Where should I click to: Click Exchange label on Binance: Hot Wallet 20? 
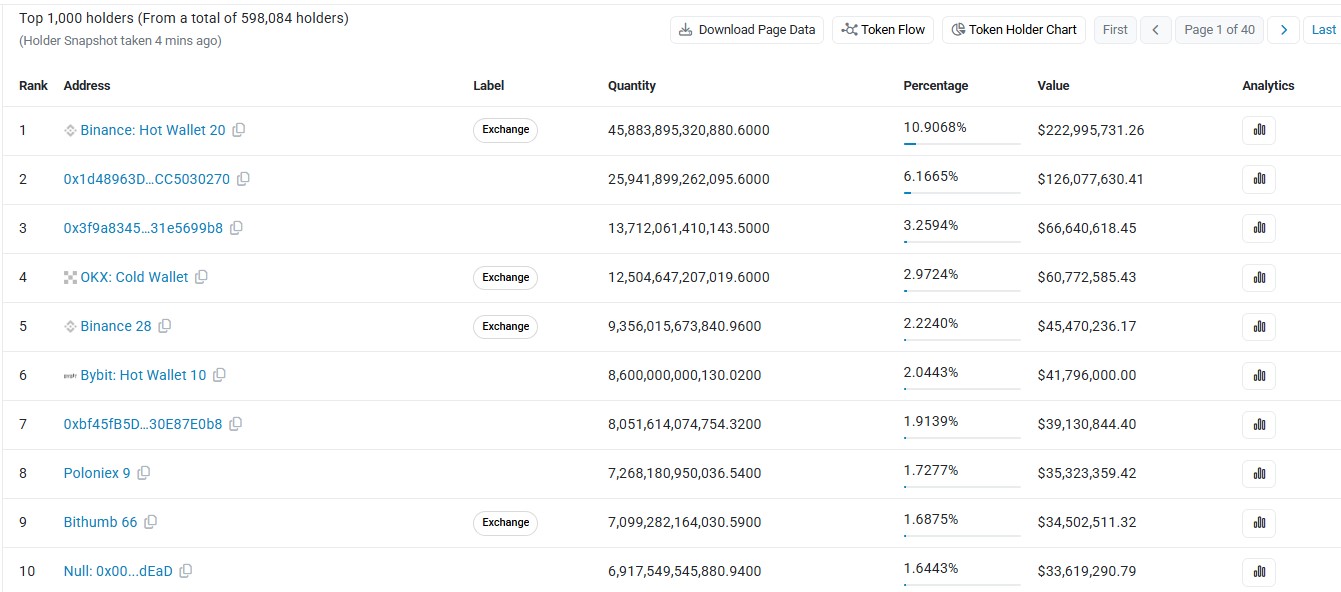pyautogui.click(x=505, y=130)
